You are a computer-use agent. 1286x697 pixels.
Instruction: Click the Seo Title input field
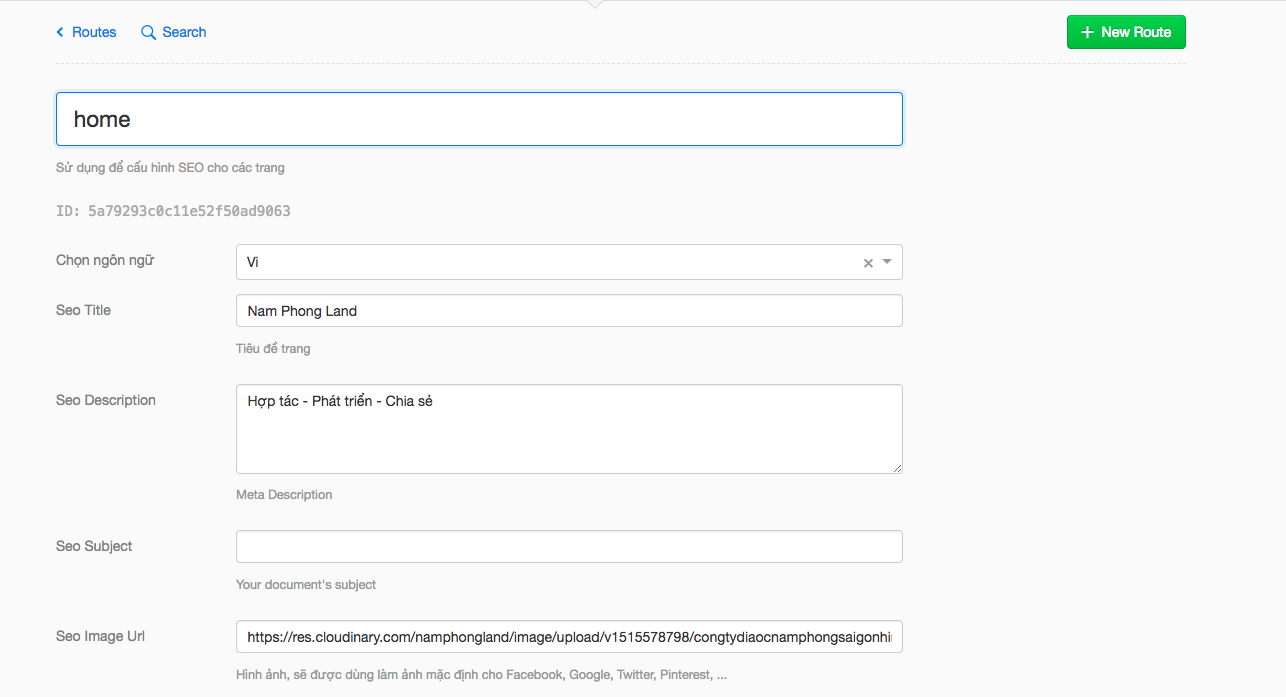tap(569, 310)
